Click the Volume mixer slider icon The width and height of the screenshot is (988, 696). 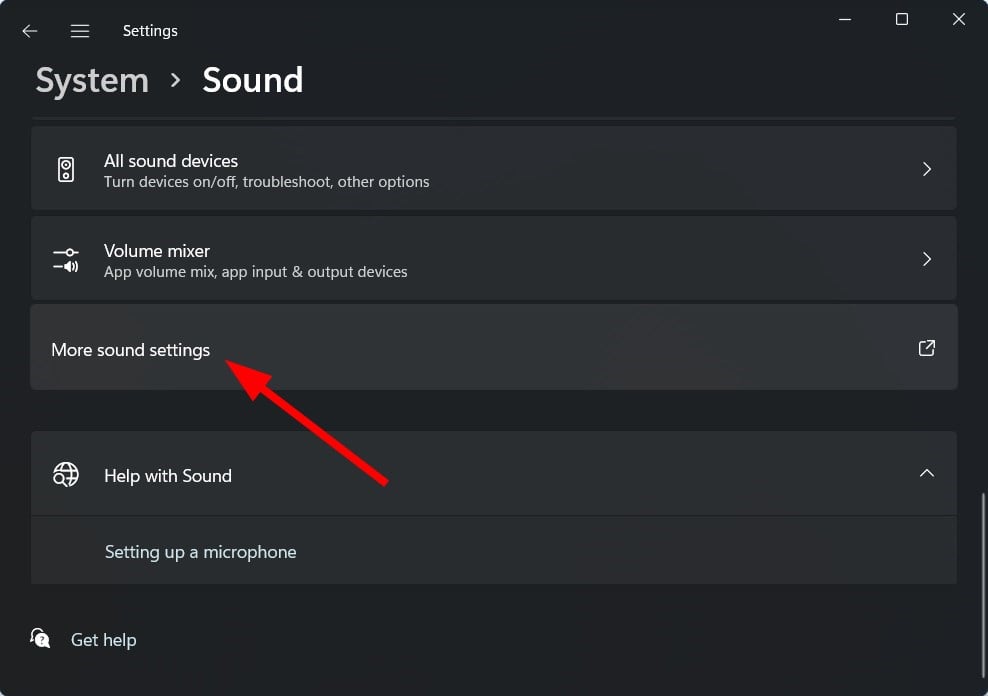pyautogui.click(x=66, y=260)
